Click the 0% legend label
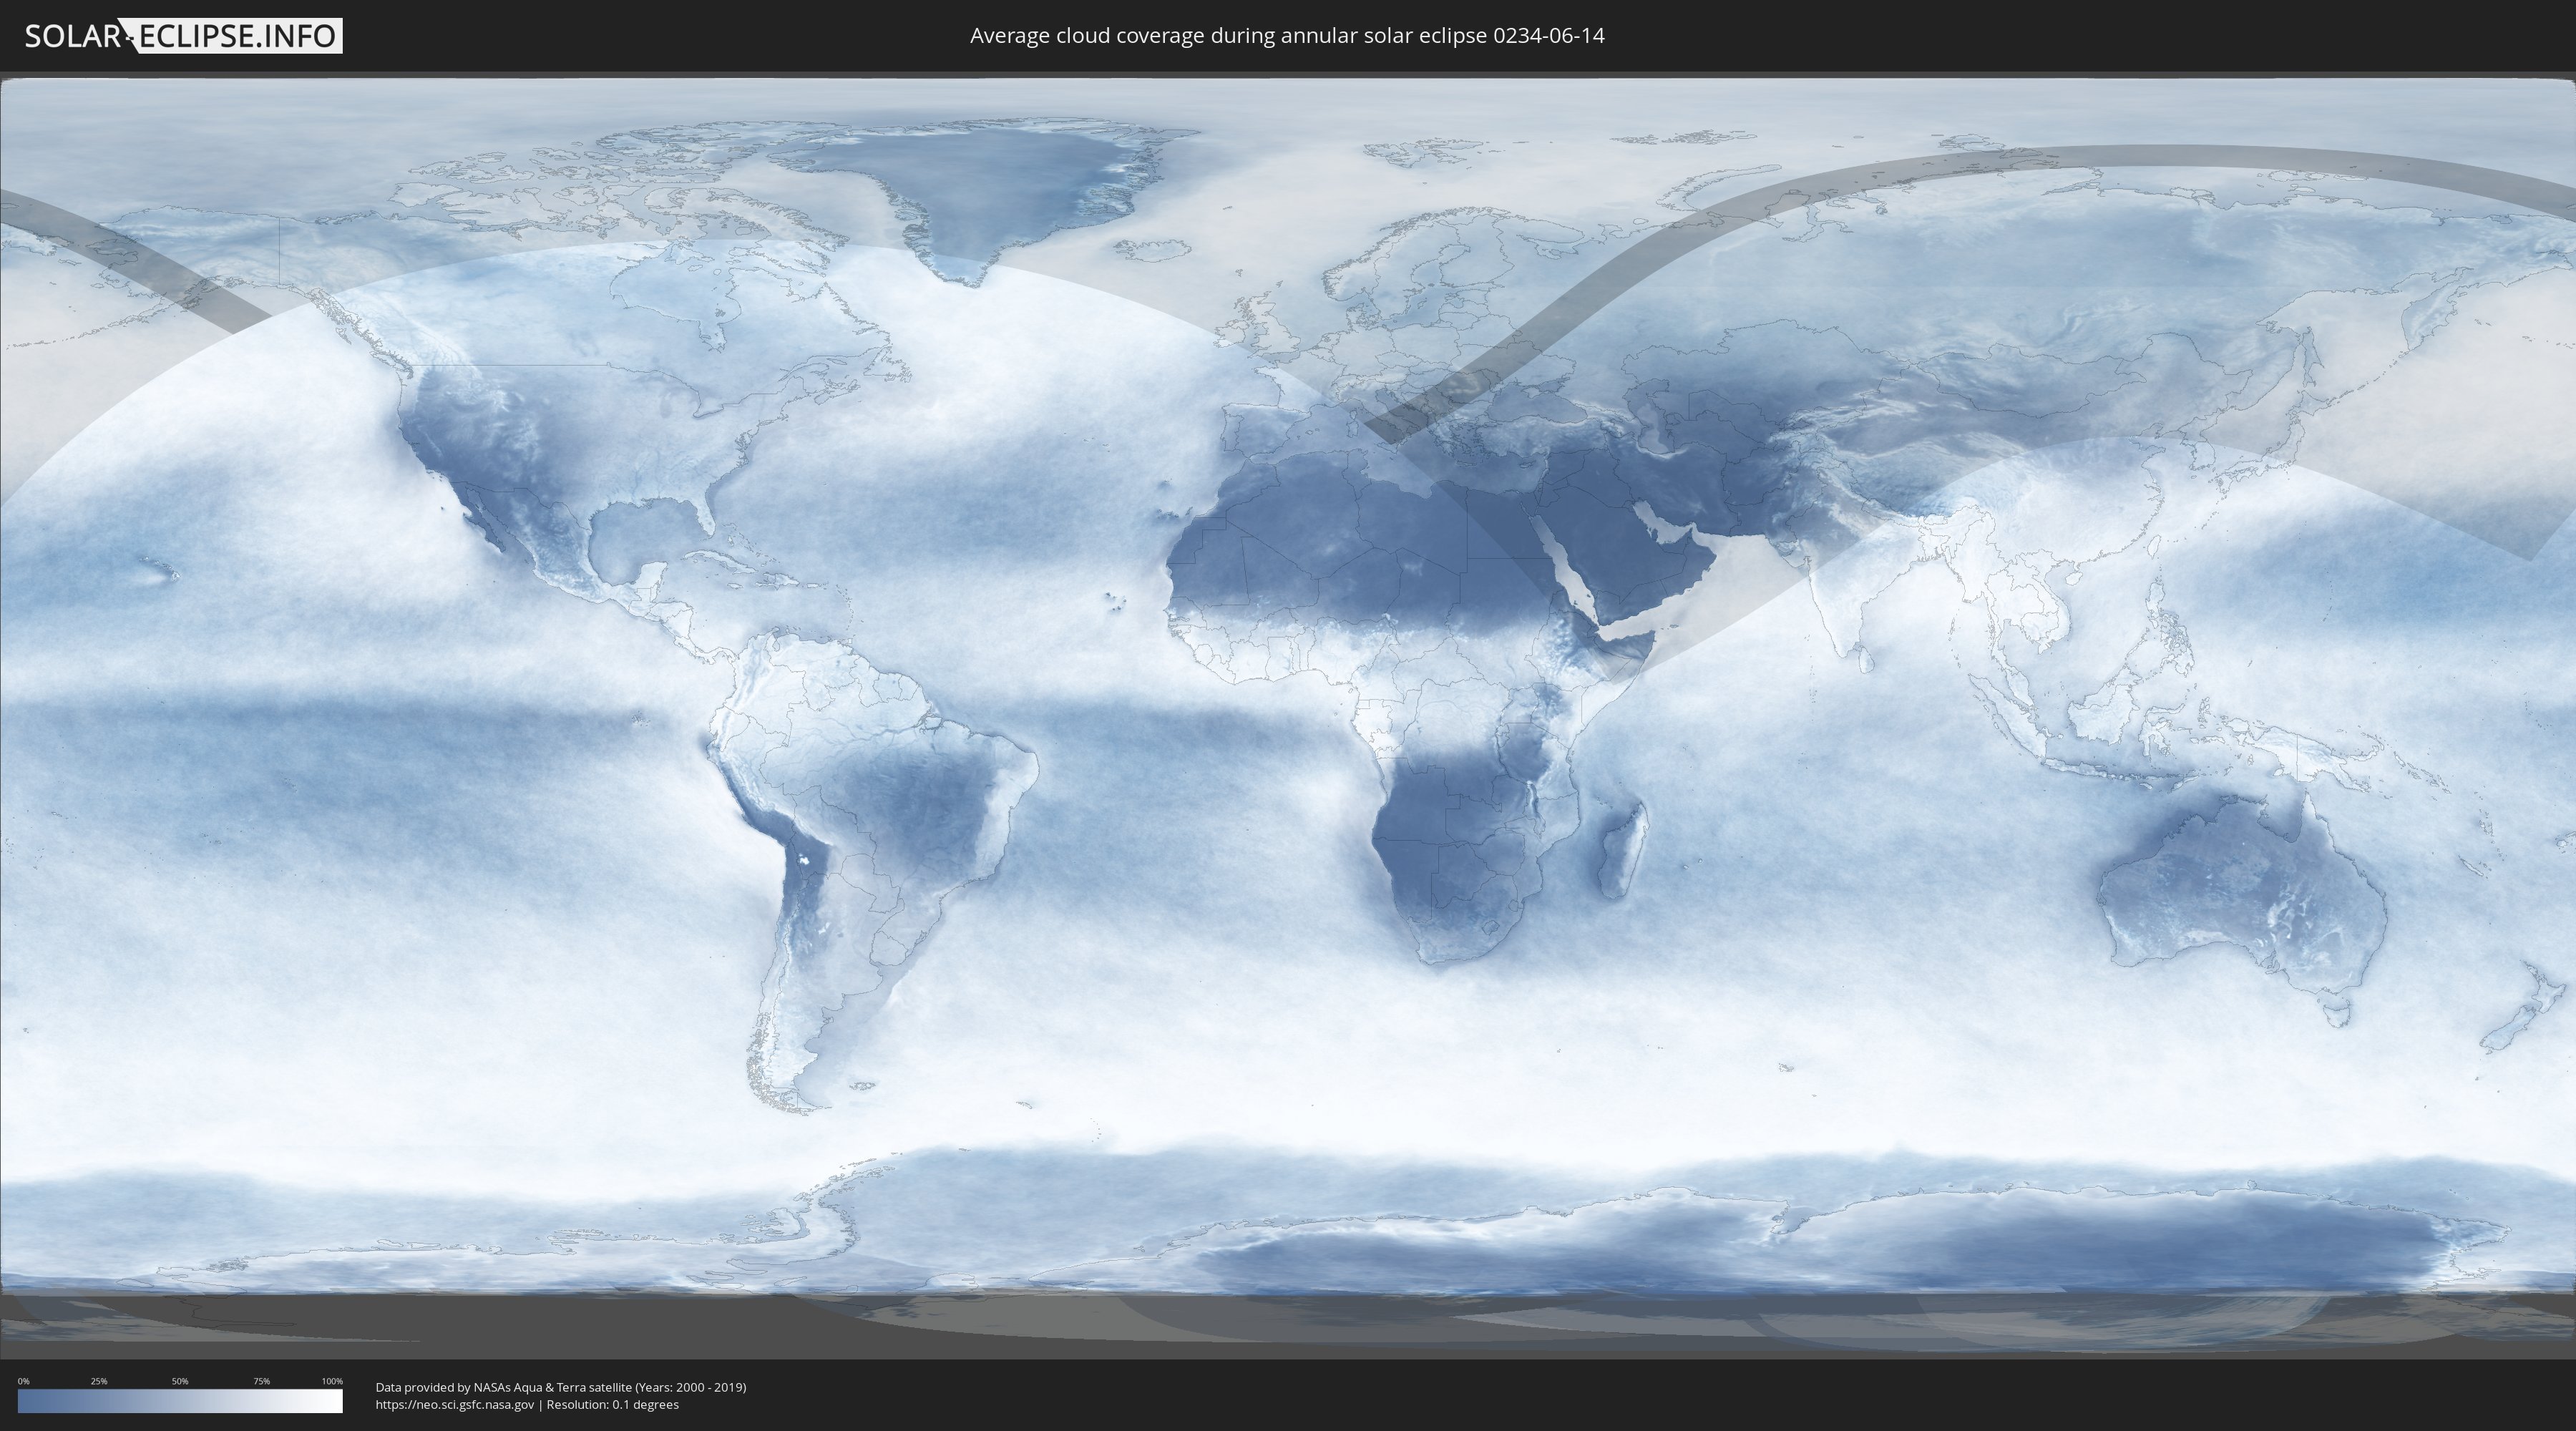 23,1381
